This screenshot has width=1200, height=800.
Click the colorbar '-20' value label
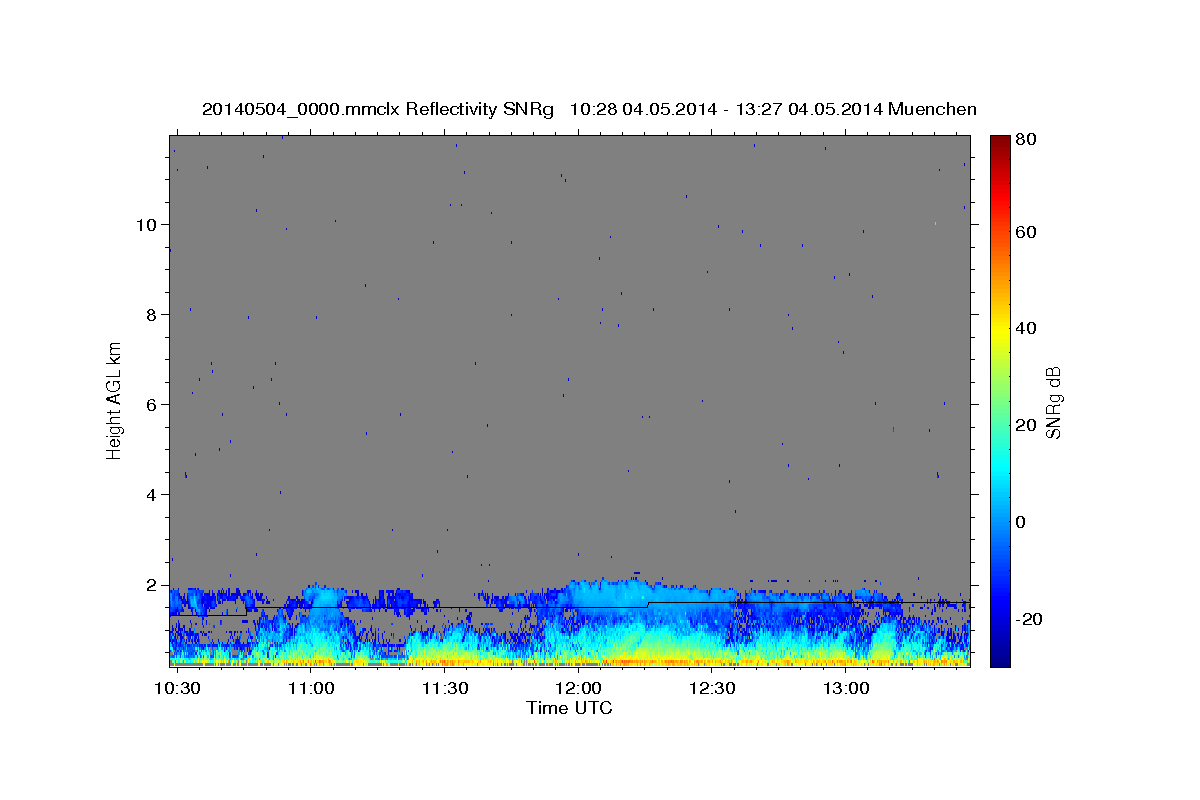[1028, 619]
